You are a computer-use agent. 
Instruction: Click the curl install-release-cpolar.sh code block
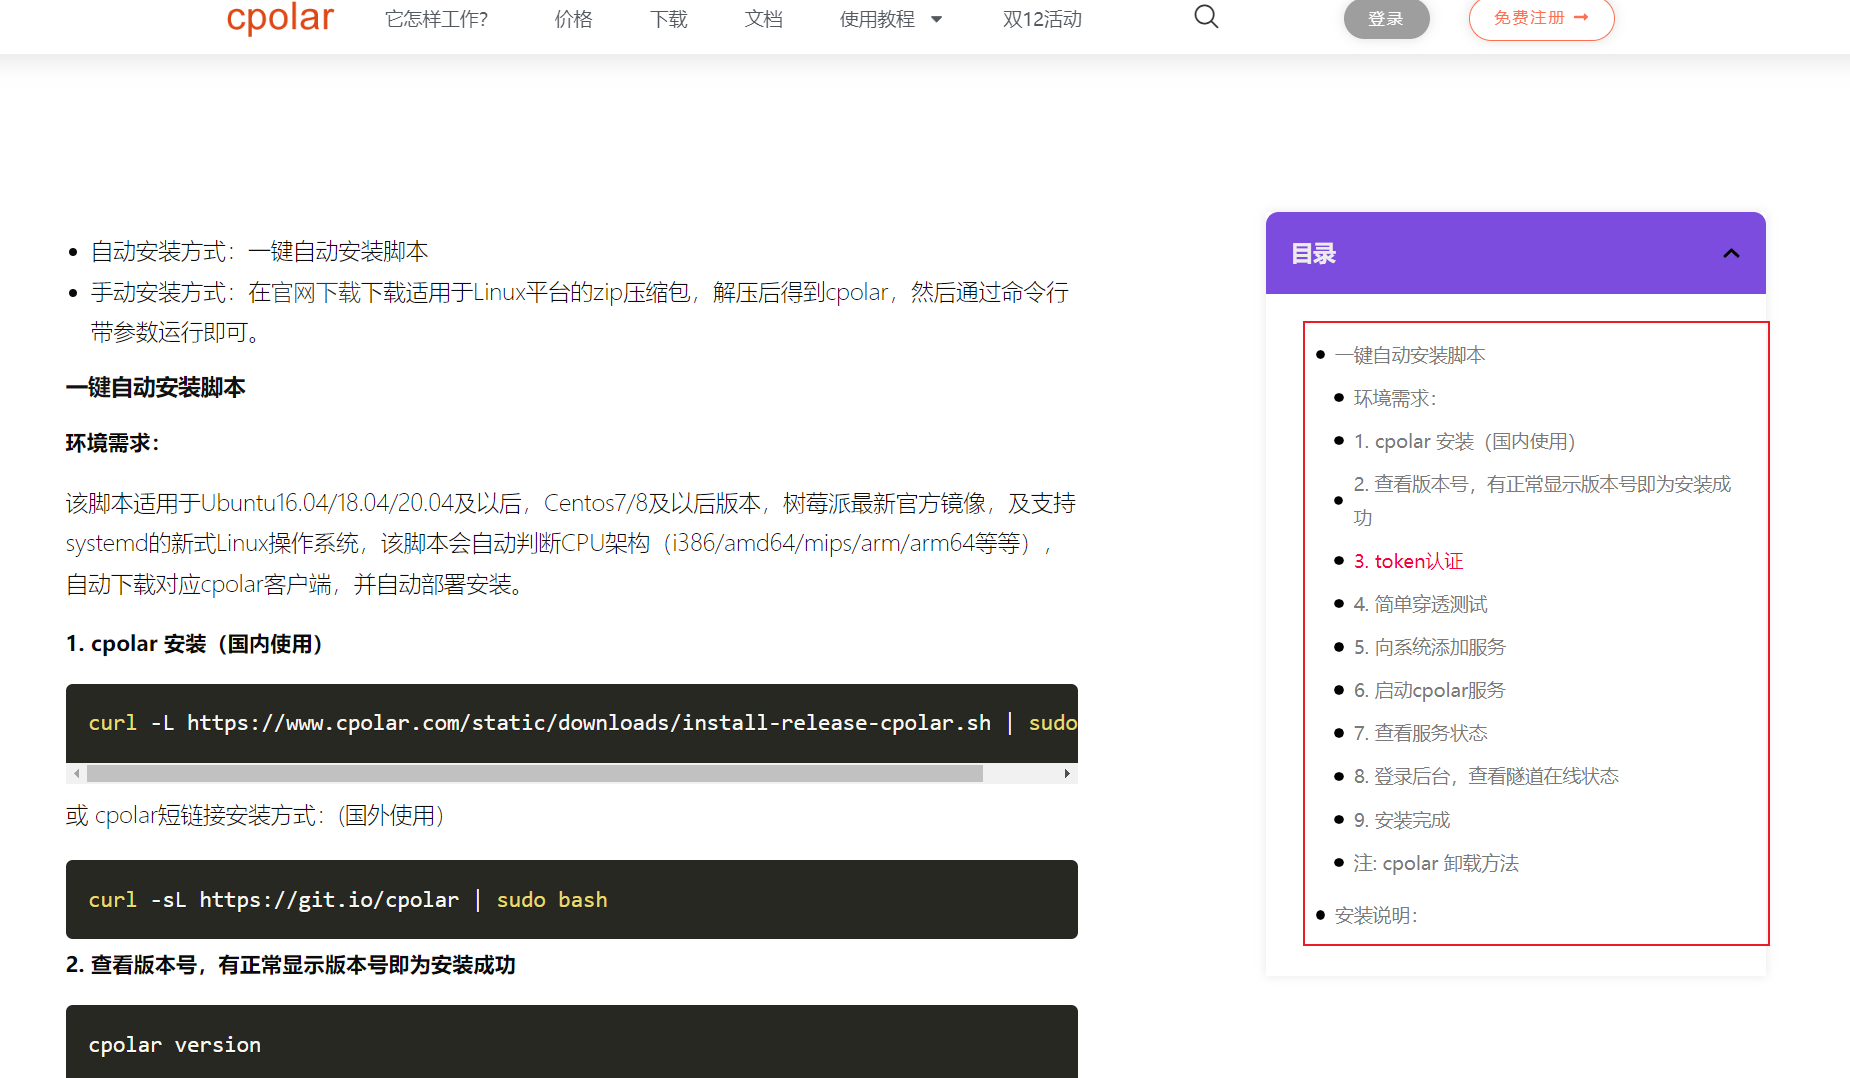572,723
